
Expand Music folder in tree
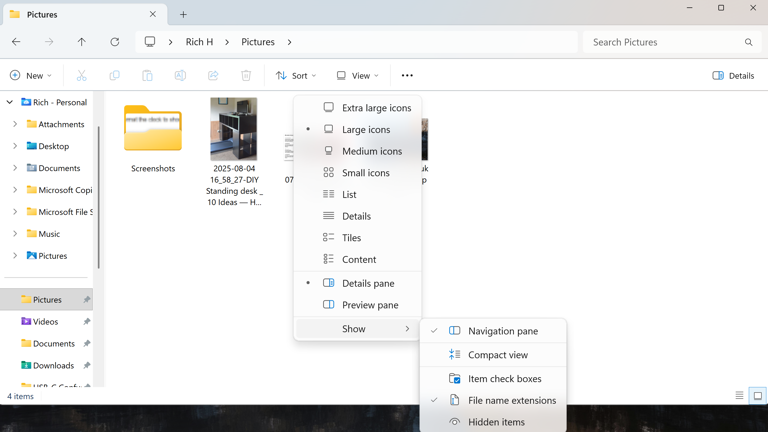[x=15, y=234]
